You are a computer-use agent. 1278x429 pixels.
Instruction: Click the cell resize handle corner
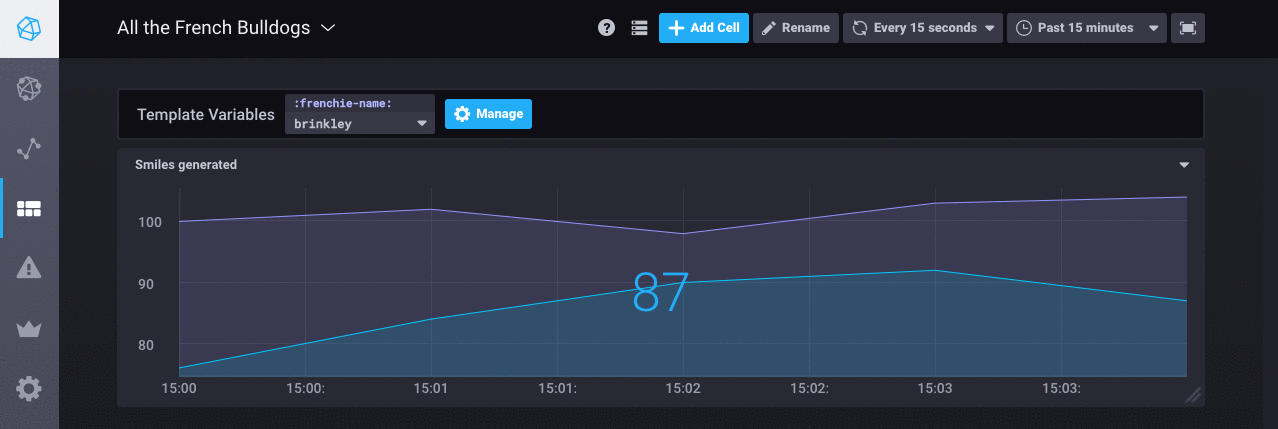tap(1192, 395)
